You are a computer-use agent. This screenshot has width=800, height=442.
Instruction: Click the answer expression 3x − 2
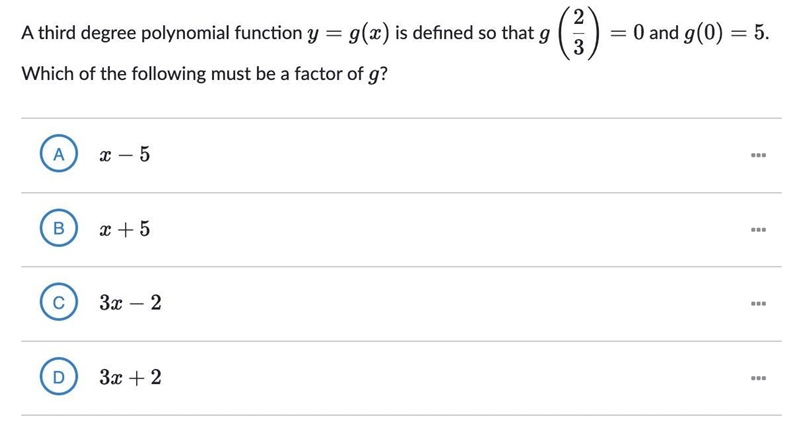pyautogui.click(x=131, y=303)
